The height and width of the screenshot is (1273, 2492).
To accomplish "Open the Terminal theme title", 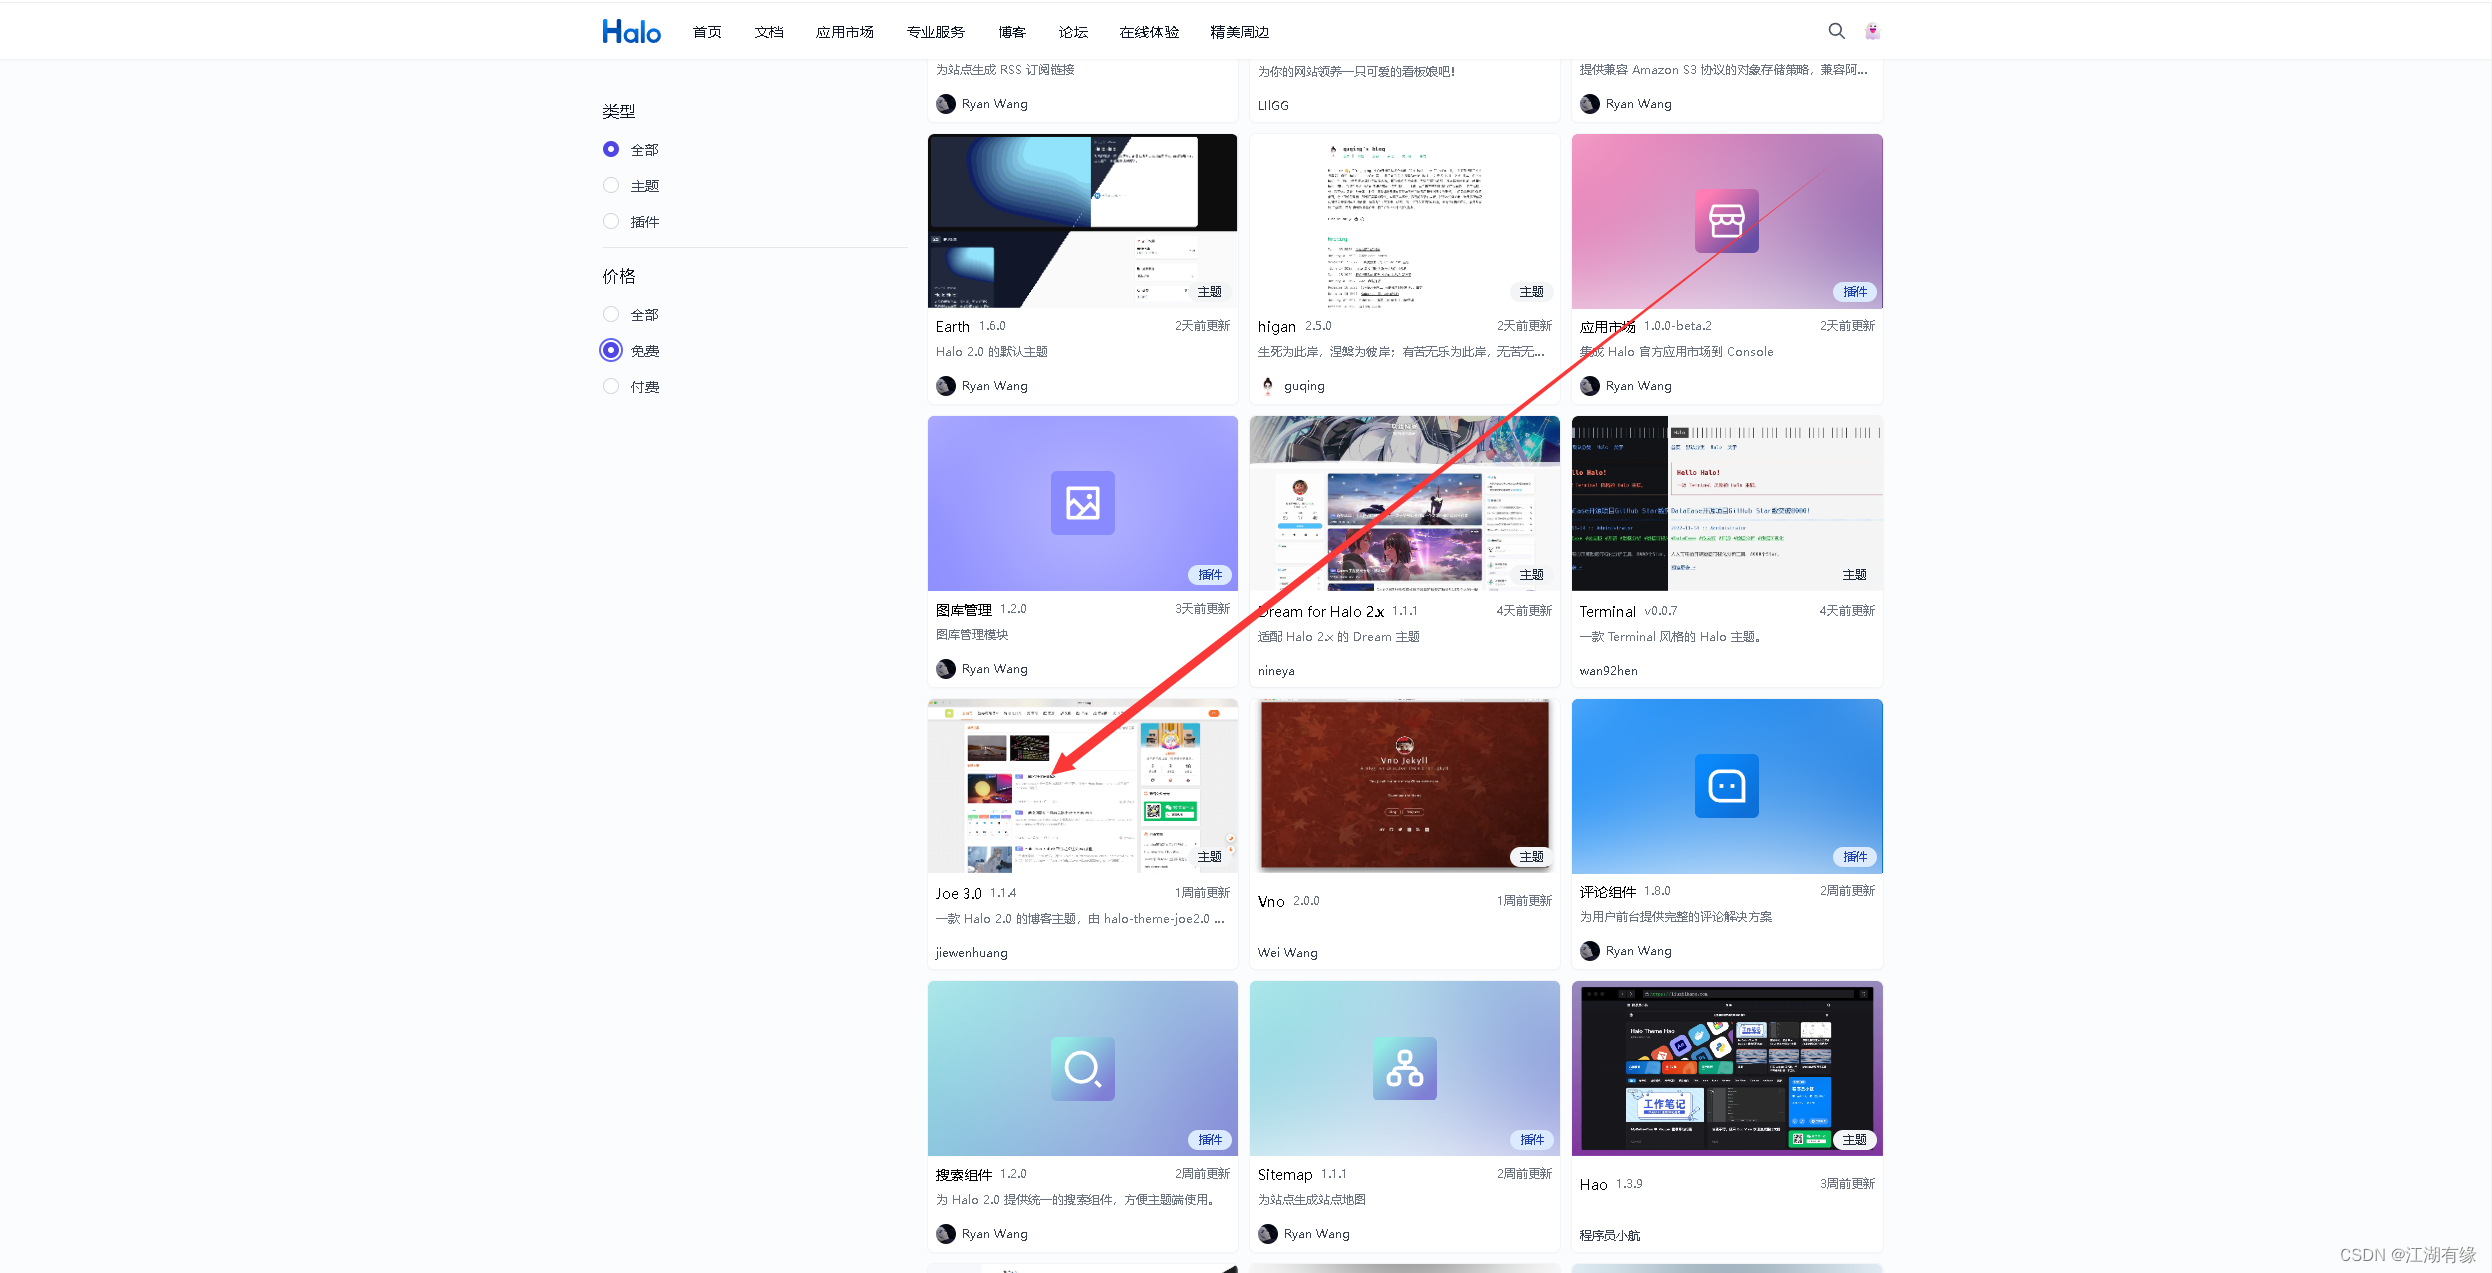I will pyautogui.click(x=1607, y=611).
